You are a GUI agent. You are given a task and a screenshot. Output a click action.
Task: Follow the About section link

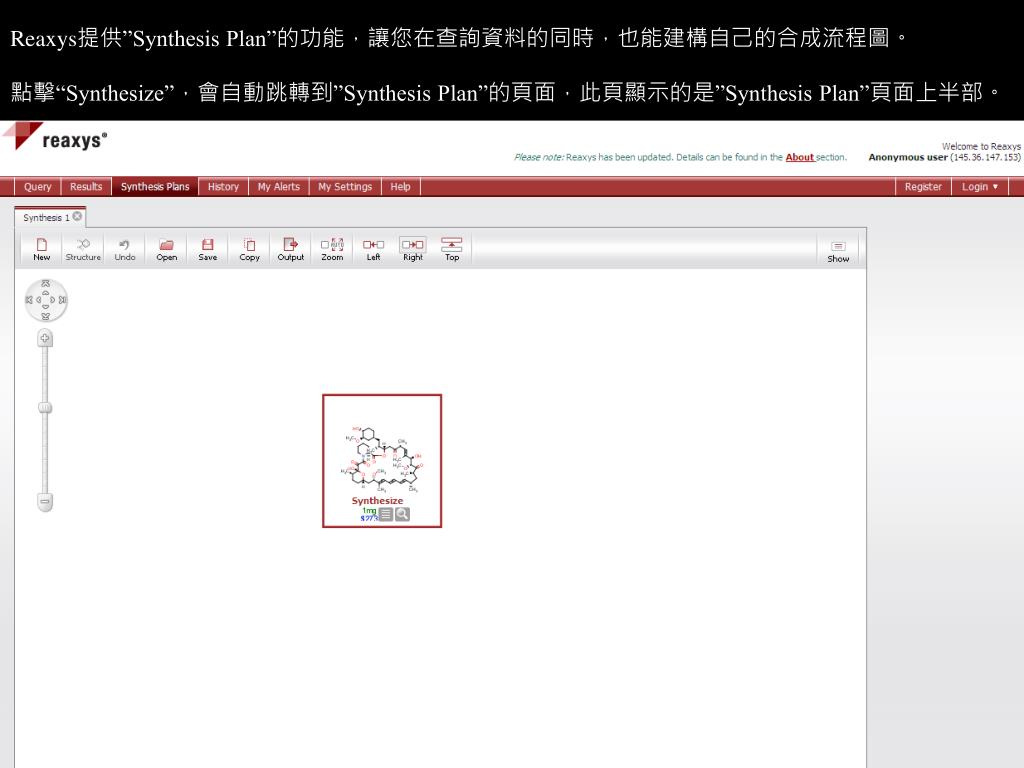[799, 157]
